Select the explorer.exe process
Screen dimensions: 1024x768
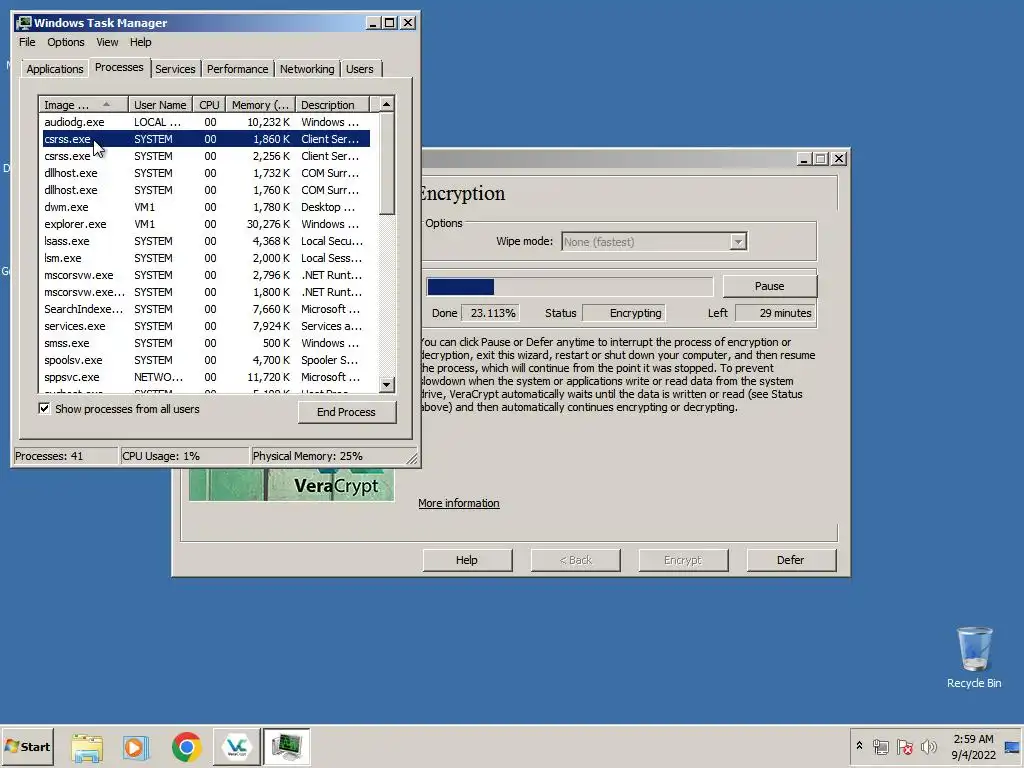coord(204,224)
